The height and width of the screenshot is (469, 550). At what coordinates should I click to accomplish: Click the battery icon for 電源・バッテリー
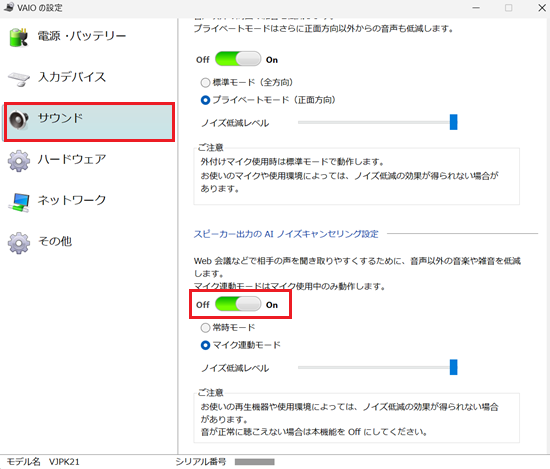coord(19,37)
